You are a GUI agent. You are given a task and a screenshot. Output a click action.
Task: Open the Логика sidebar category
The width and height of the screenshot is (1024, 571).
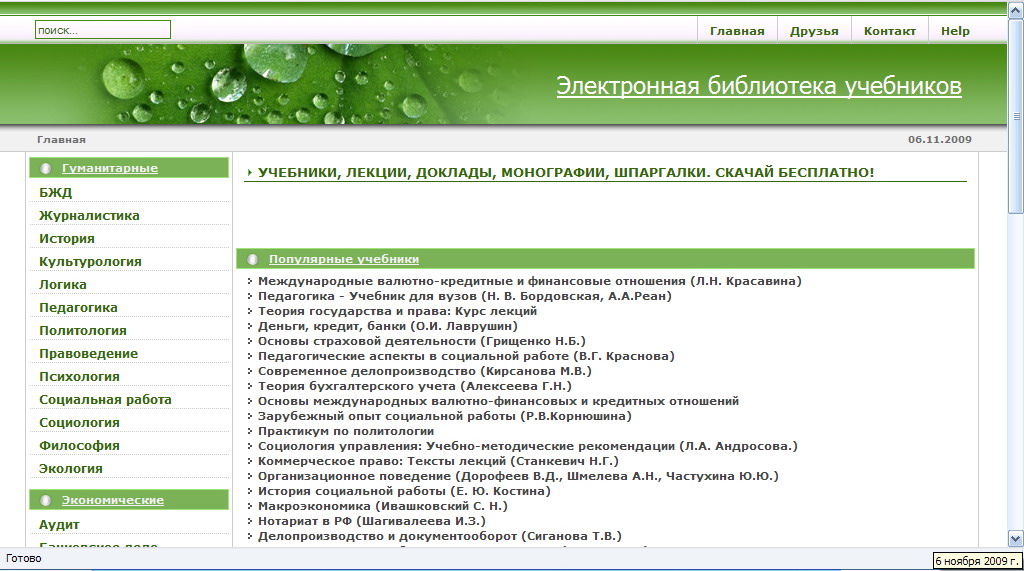(x=63, y=284)
